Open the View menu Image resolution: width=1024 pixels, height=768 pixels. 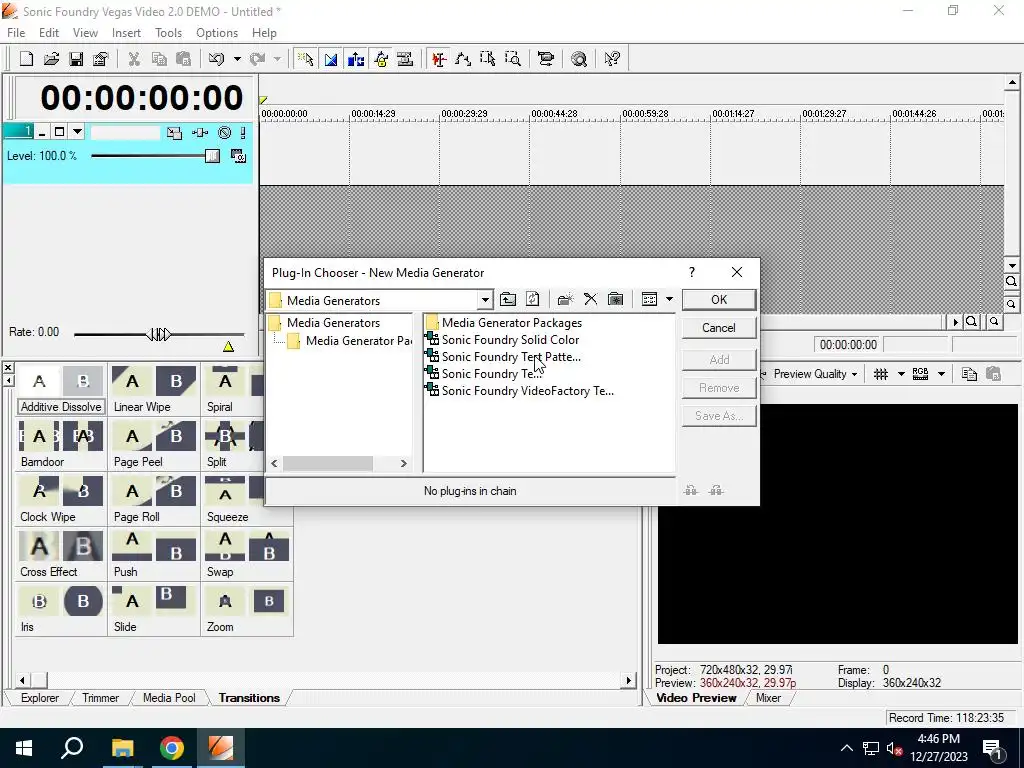click(85, 33)
